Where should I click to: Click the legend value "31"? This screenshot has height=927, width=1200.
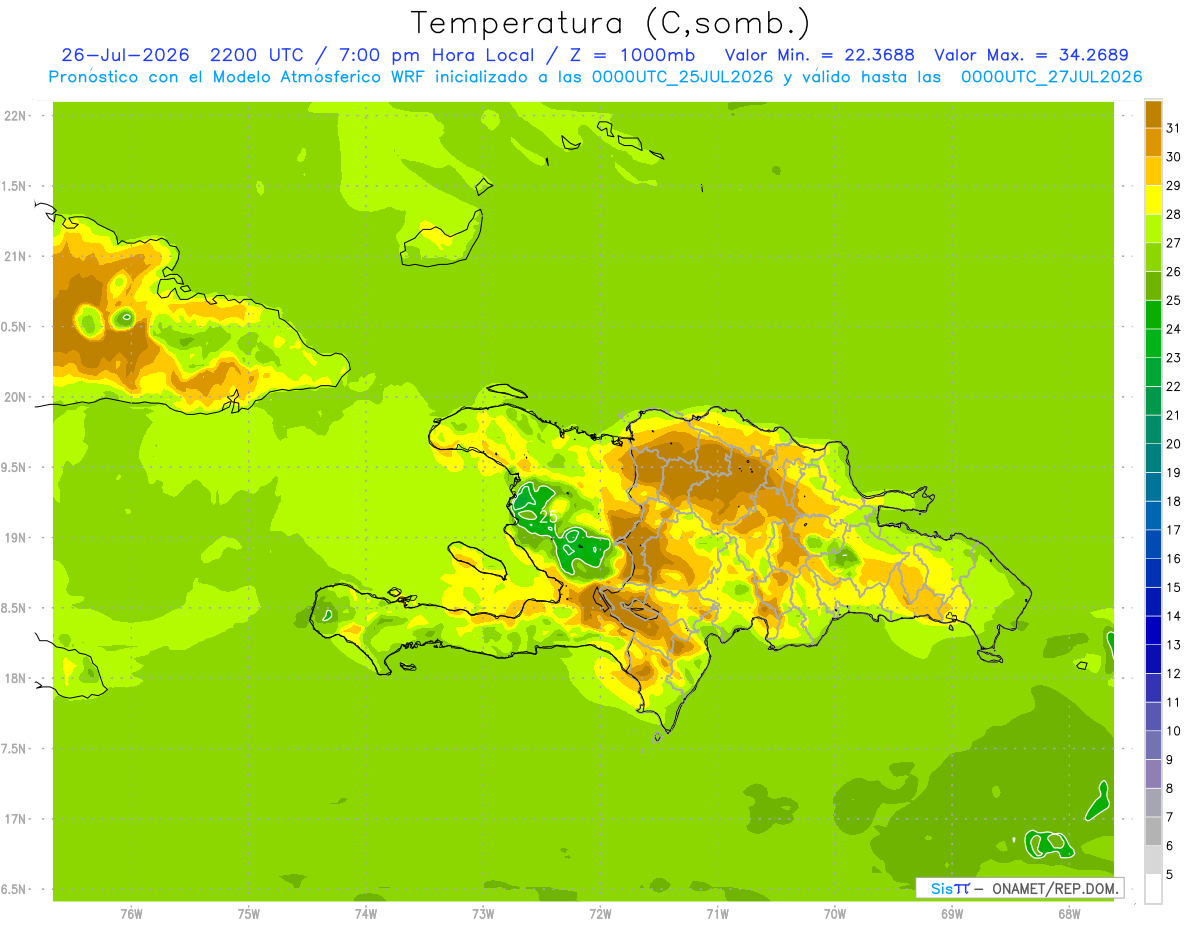[1173, 128]
